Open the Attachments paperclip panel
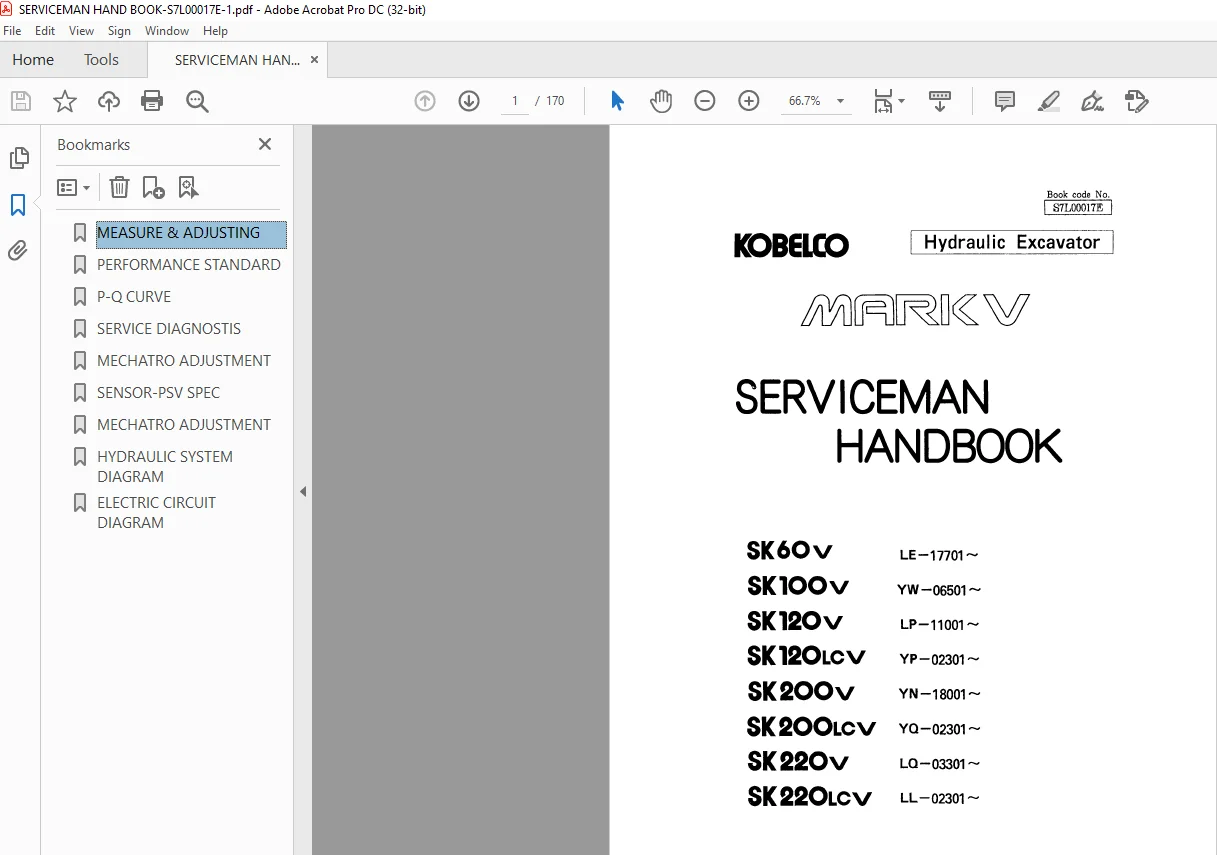The image size is (1217, 855). [x=18, y=250]
